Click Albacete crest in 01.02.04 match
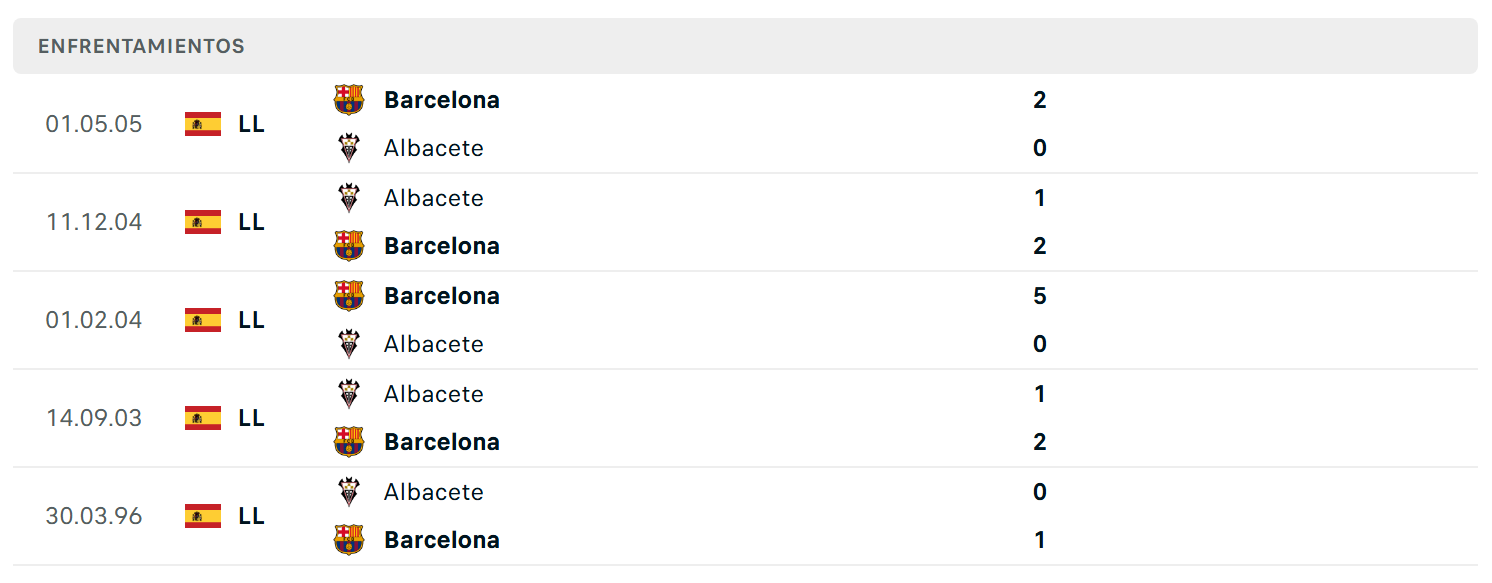This screenshot has width=1492, height=583. [x=349, y=344]
